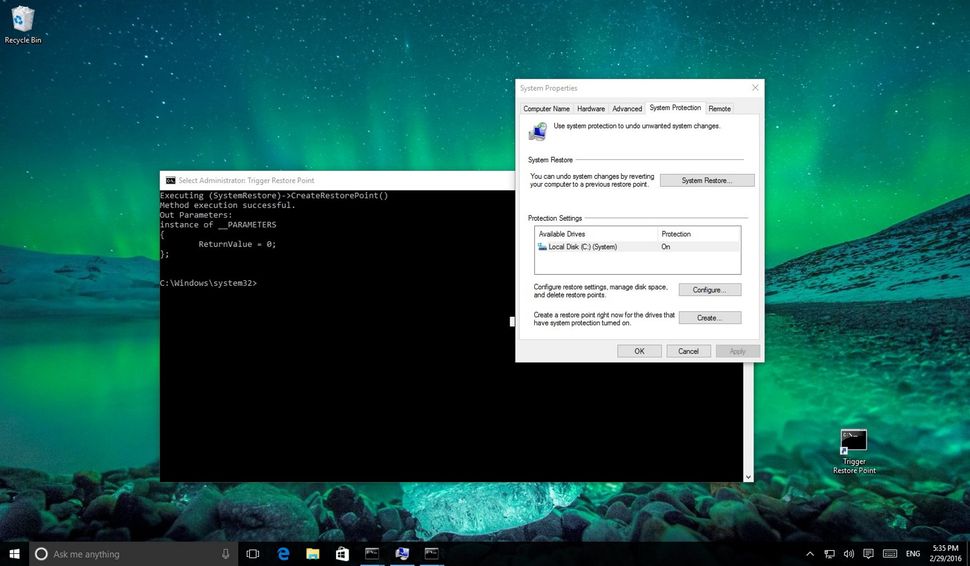
Task: Click the Create... restore point button
Action: click(710, 317)
